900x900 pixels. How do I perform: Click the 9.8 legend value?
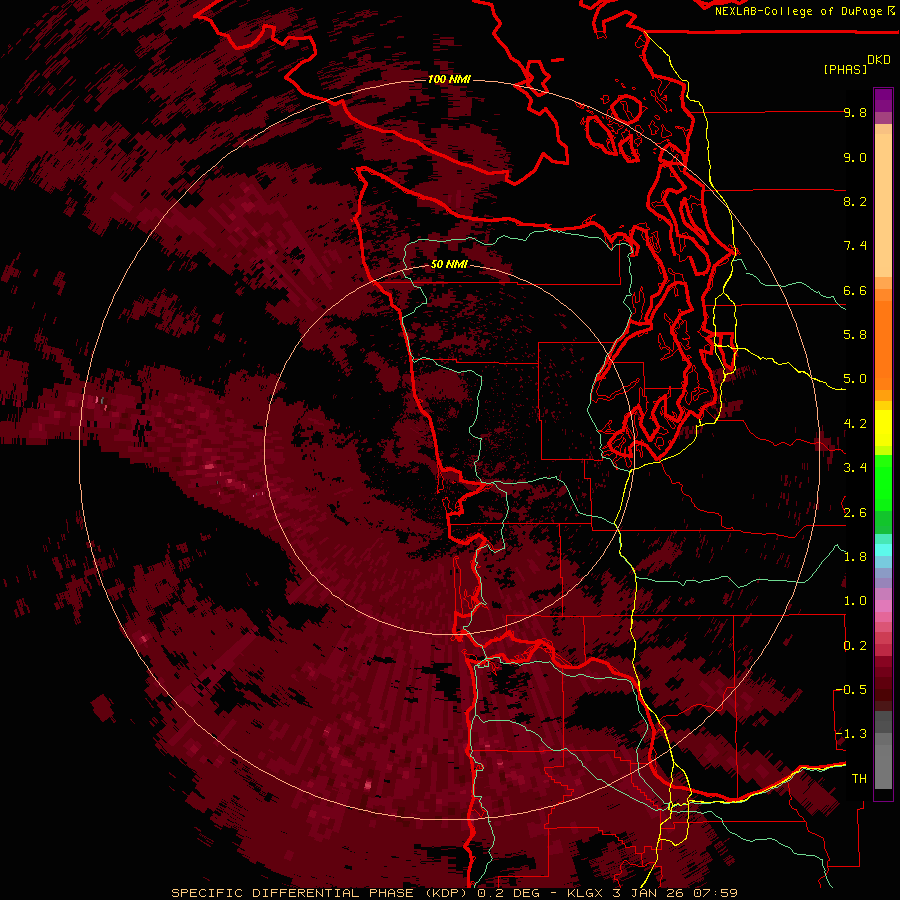pos(855,113)
